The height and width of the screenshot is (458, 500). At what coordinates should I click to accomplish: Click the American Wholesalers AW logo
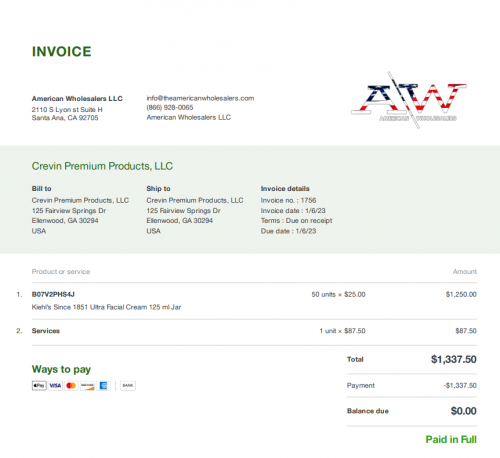pyautogui.click(x=409, y=100)
